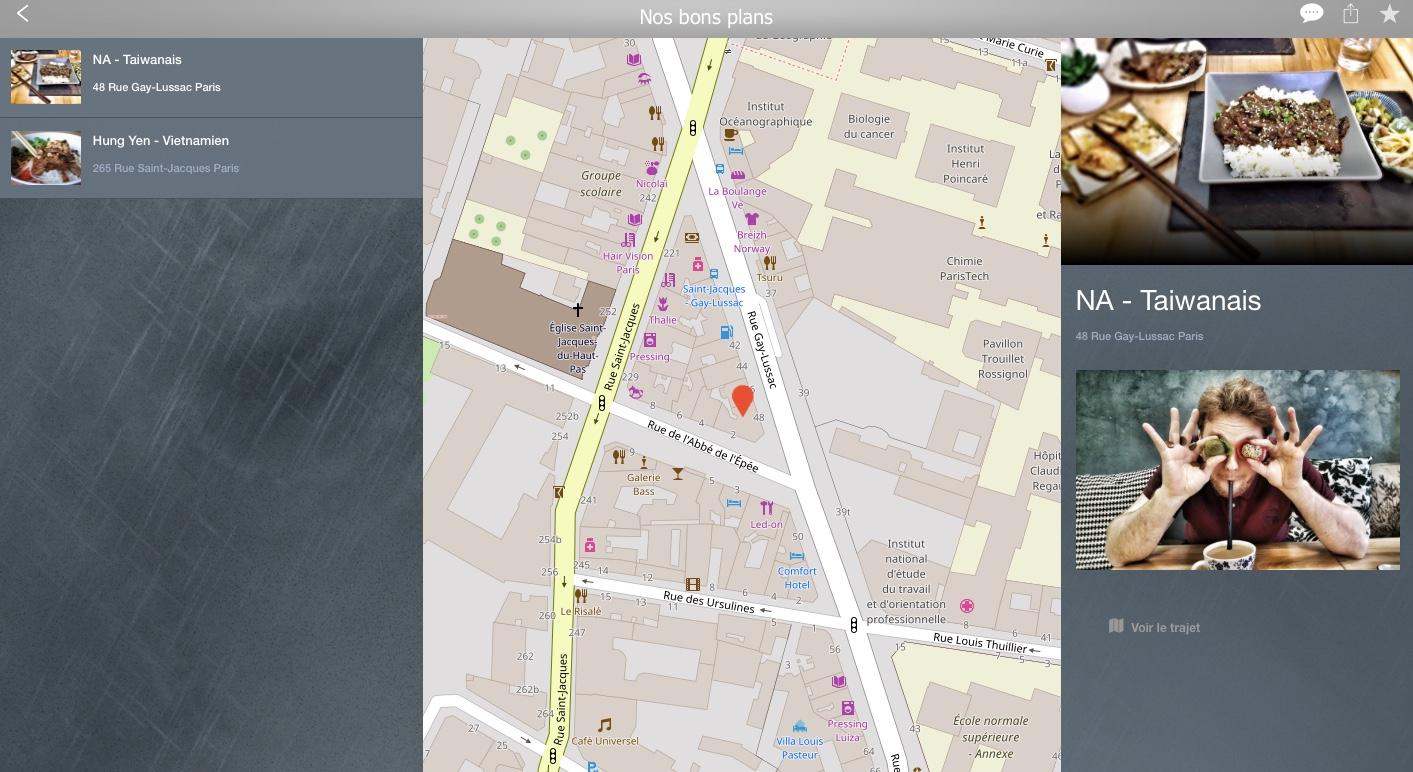
Task: Click the La Boulange bakery icon
Action: tap(737, 175)
